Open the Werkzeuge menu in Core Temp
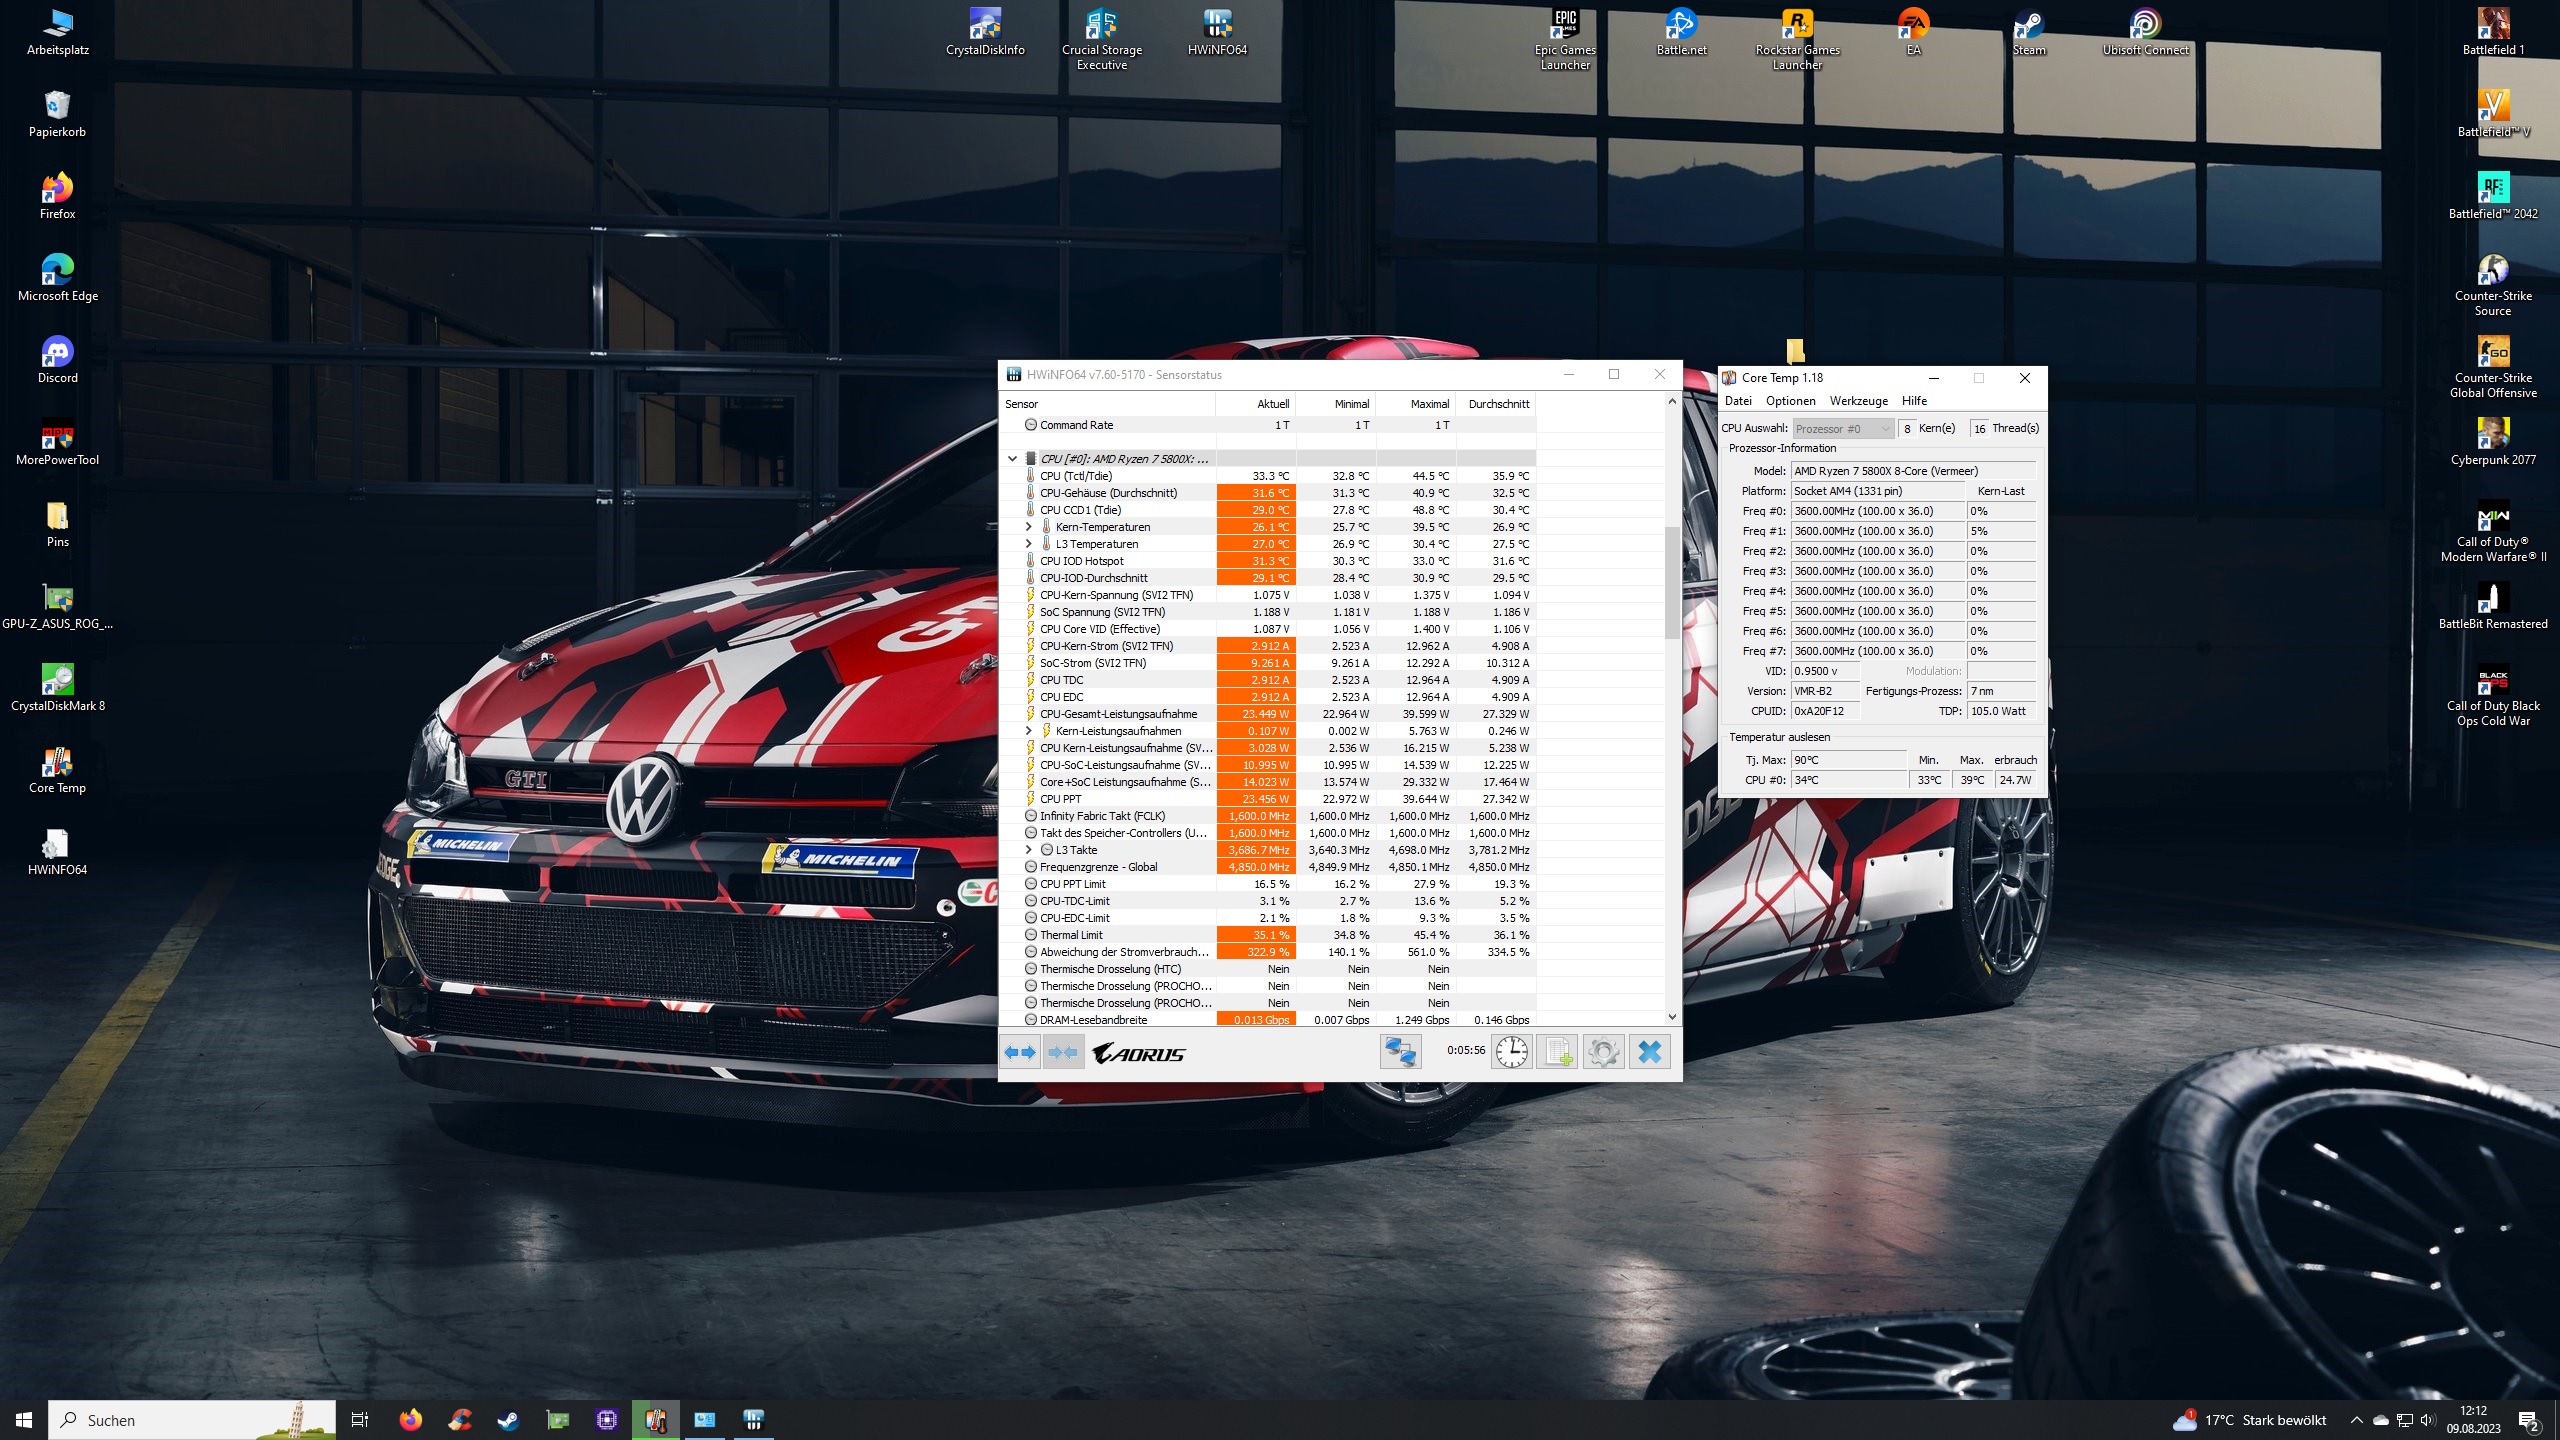Viewport: 2560px width, 1440px height. coord(1858,401)
